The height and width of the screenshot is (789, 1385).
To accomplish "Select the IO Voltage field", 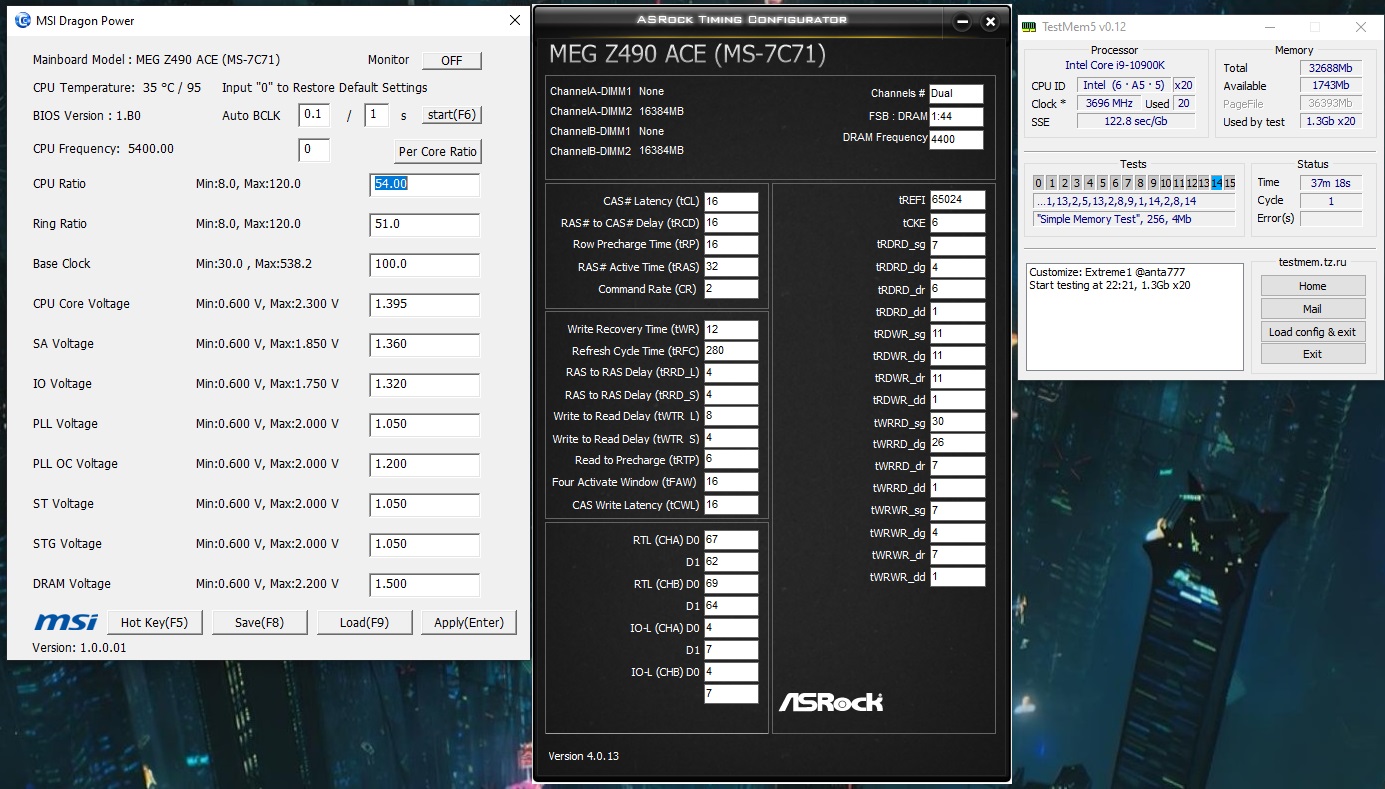I will [x=425, y=384].
